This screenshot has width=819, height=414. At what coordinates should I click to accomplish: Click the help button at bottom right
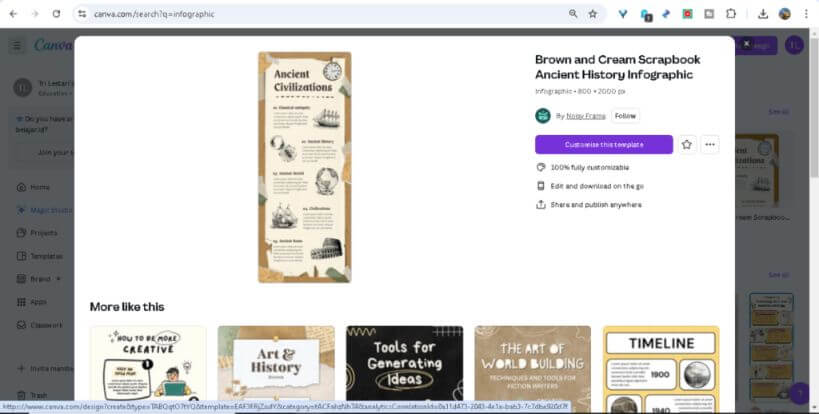pos(799,394)
